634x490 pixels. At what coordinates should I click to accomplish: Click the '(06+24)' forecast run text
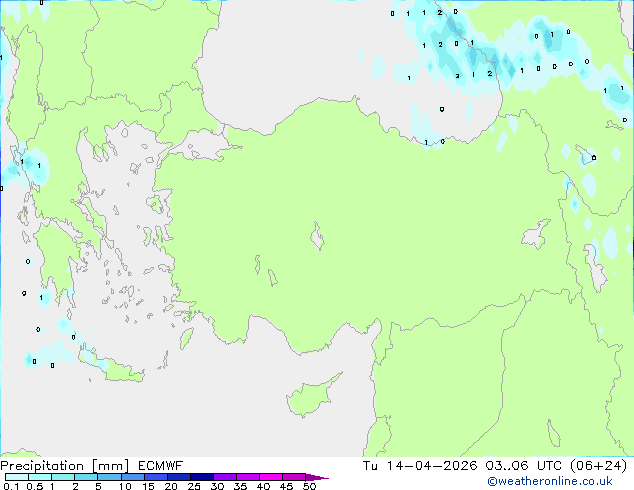(598, 466)
